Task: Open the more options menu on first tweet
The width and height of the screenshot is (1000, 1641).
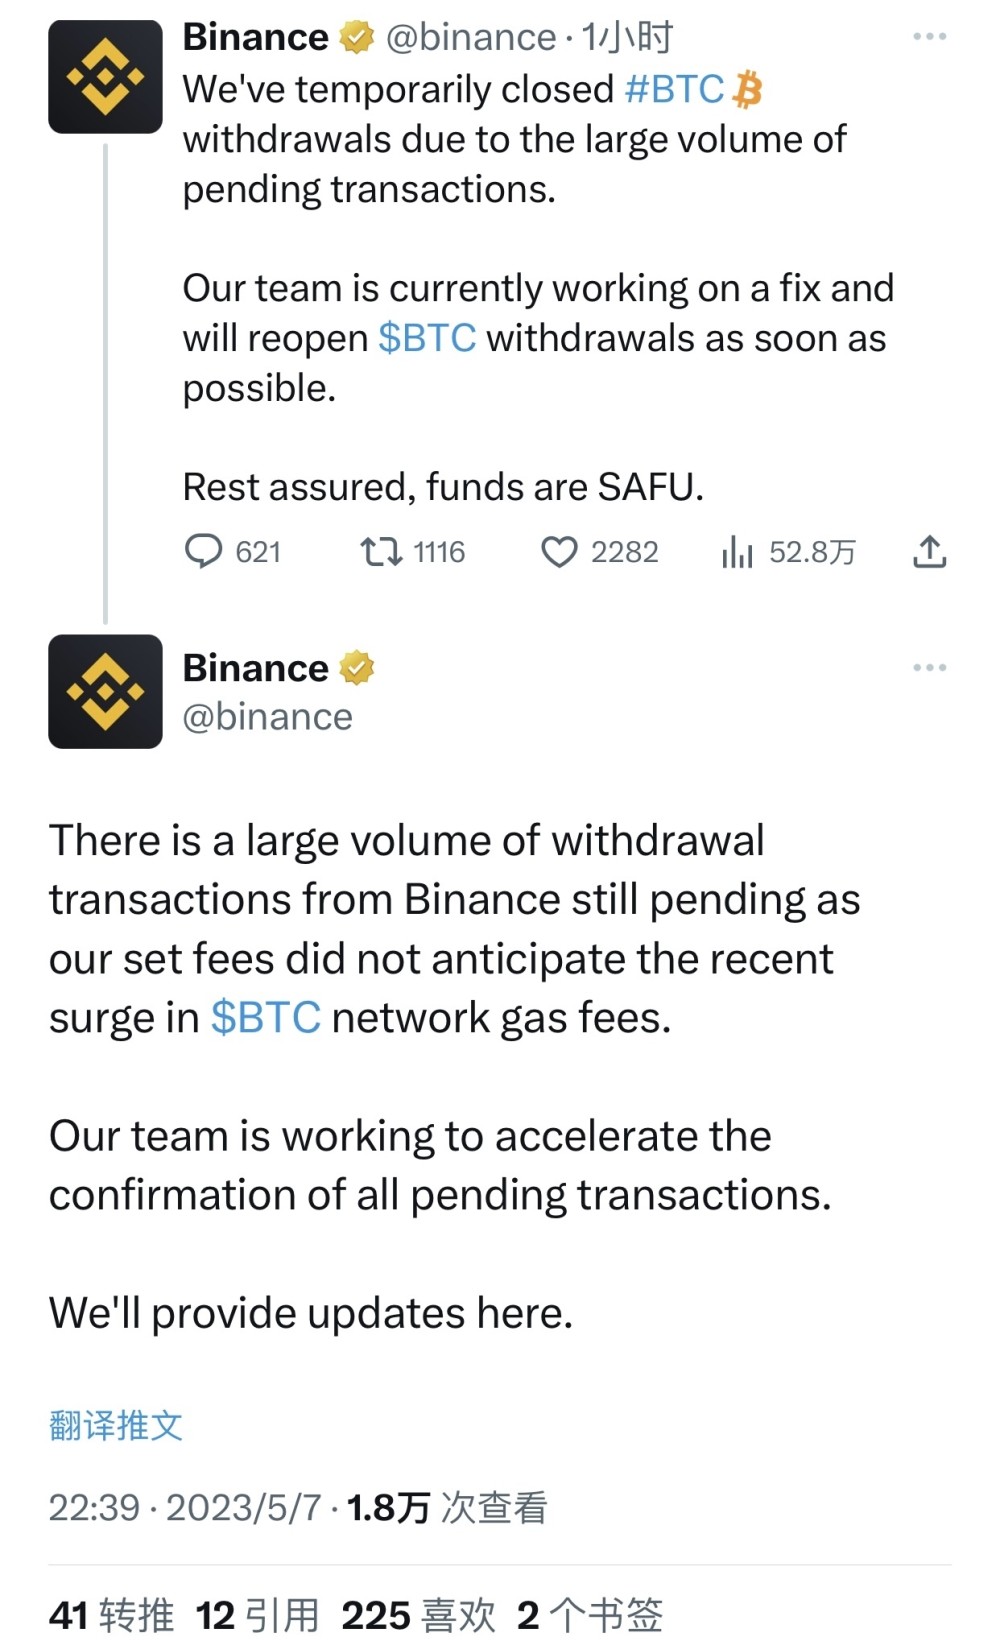Action: pyautogui.click(x=929, y=37)
